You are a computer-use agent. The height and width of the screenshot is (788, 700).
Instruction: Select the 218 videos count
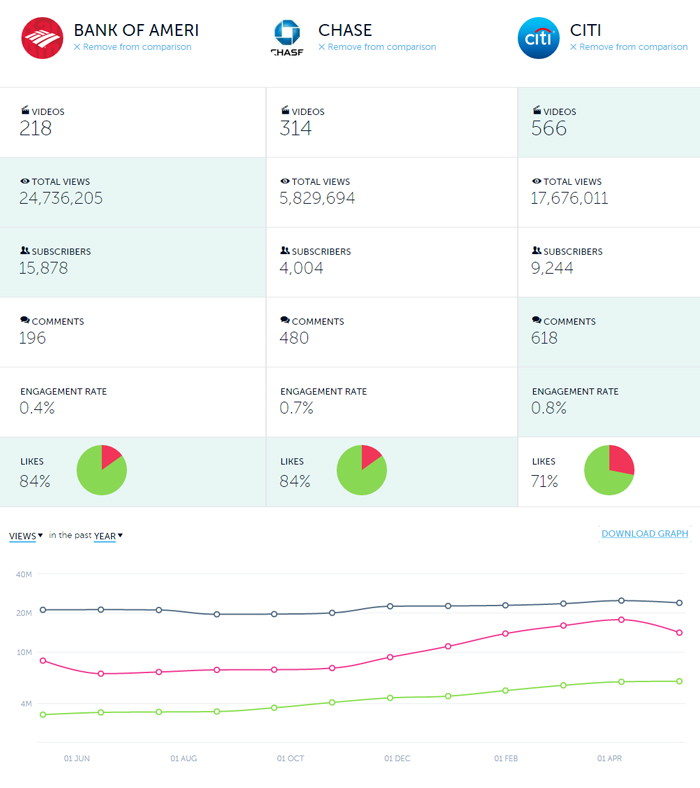click(35, 129)
